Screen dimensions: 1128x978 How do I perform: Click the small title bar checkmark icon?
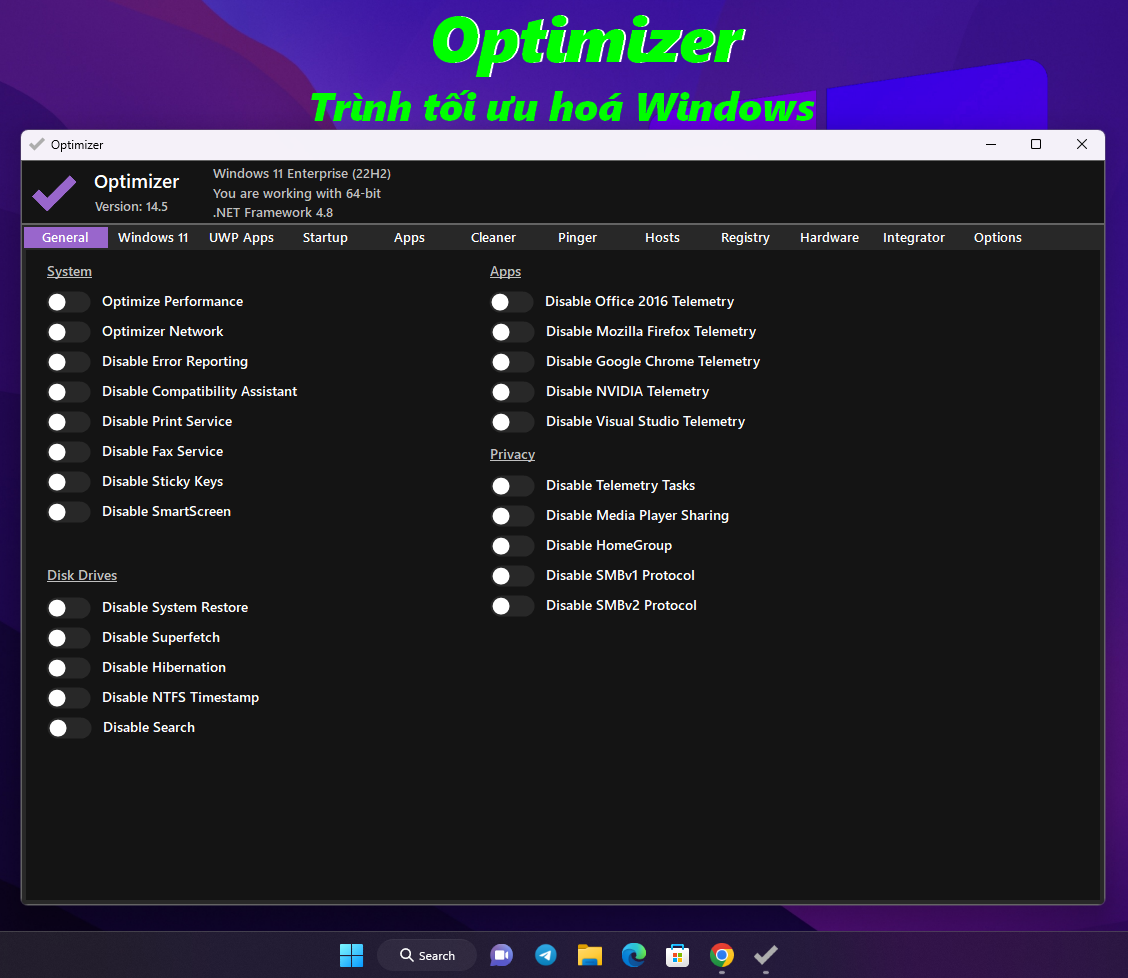click(x=37, y=145)
